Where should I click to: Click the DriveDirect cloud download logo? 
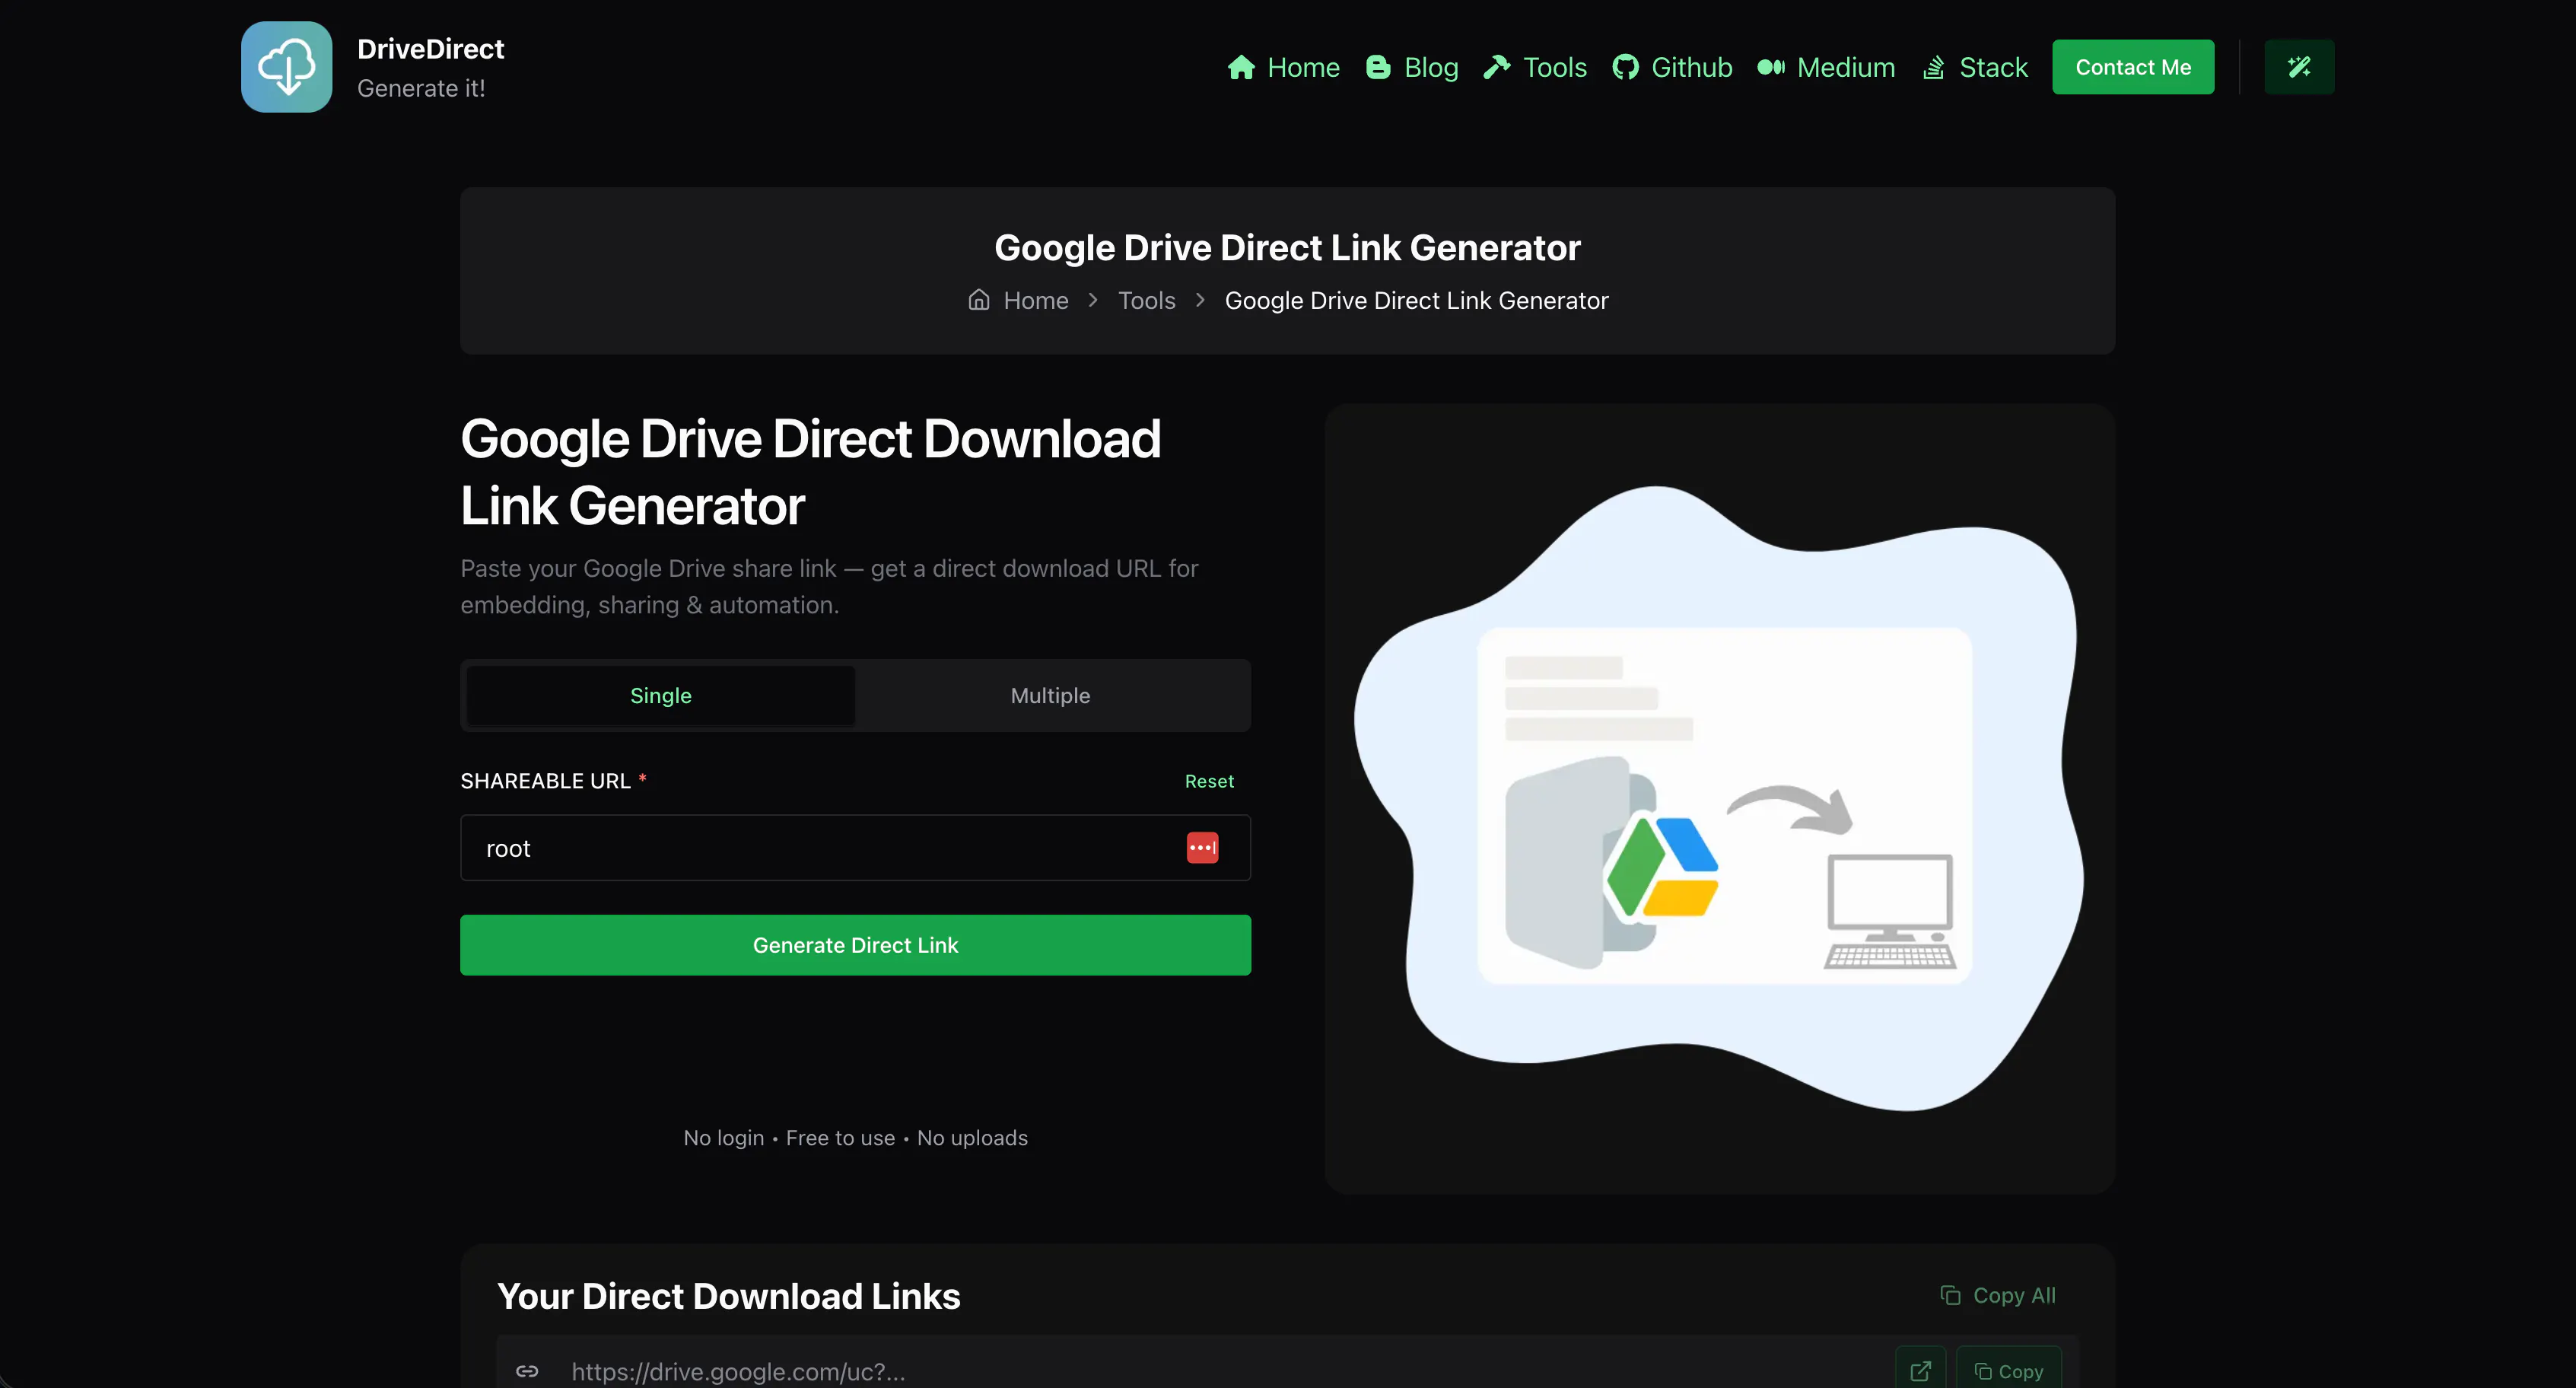(x=286, y=67)
